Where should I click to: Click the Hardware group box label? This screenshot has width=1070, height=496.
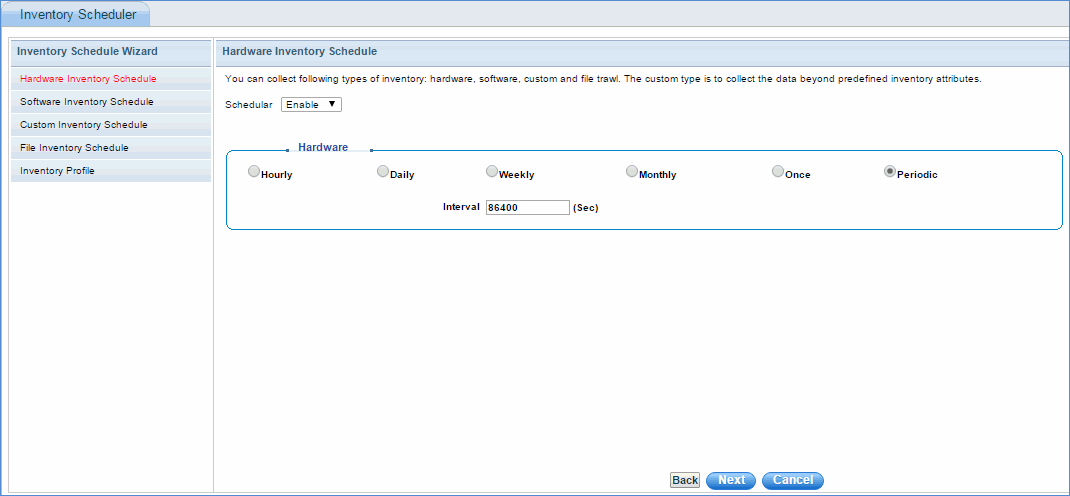(323, 147)
